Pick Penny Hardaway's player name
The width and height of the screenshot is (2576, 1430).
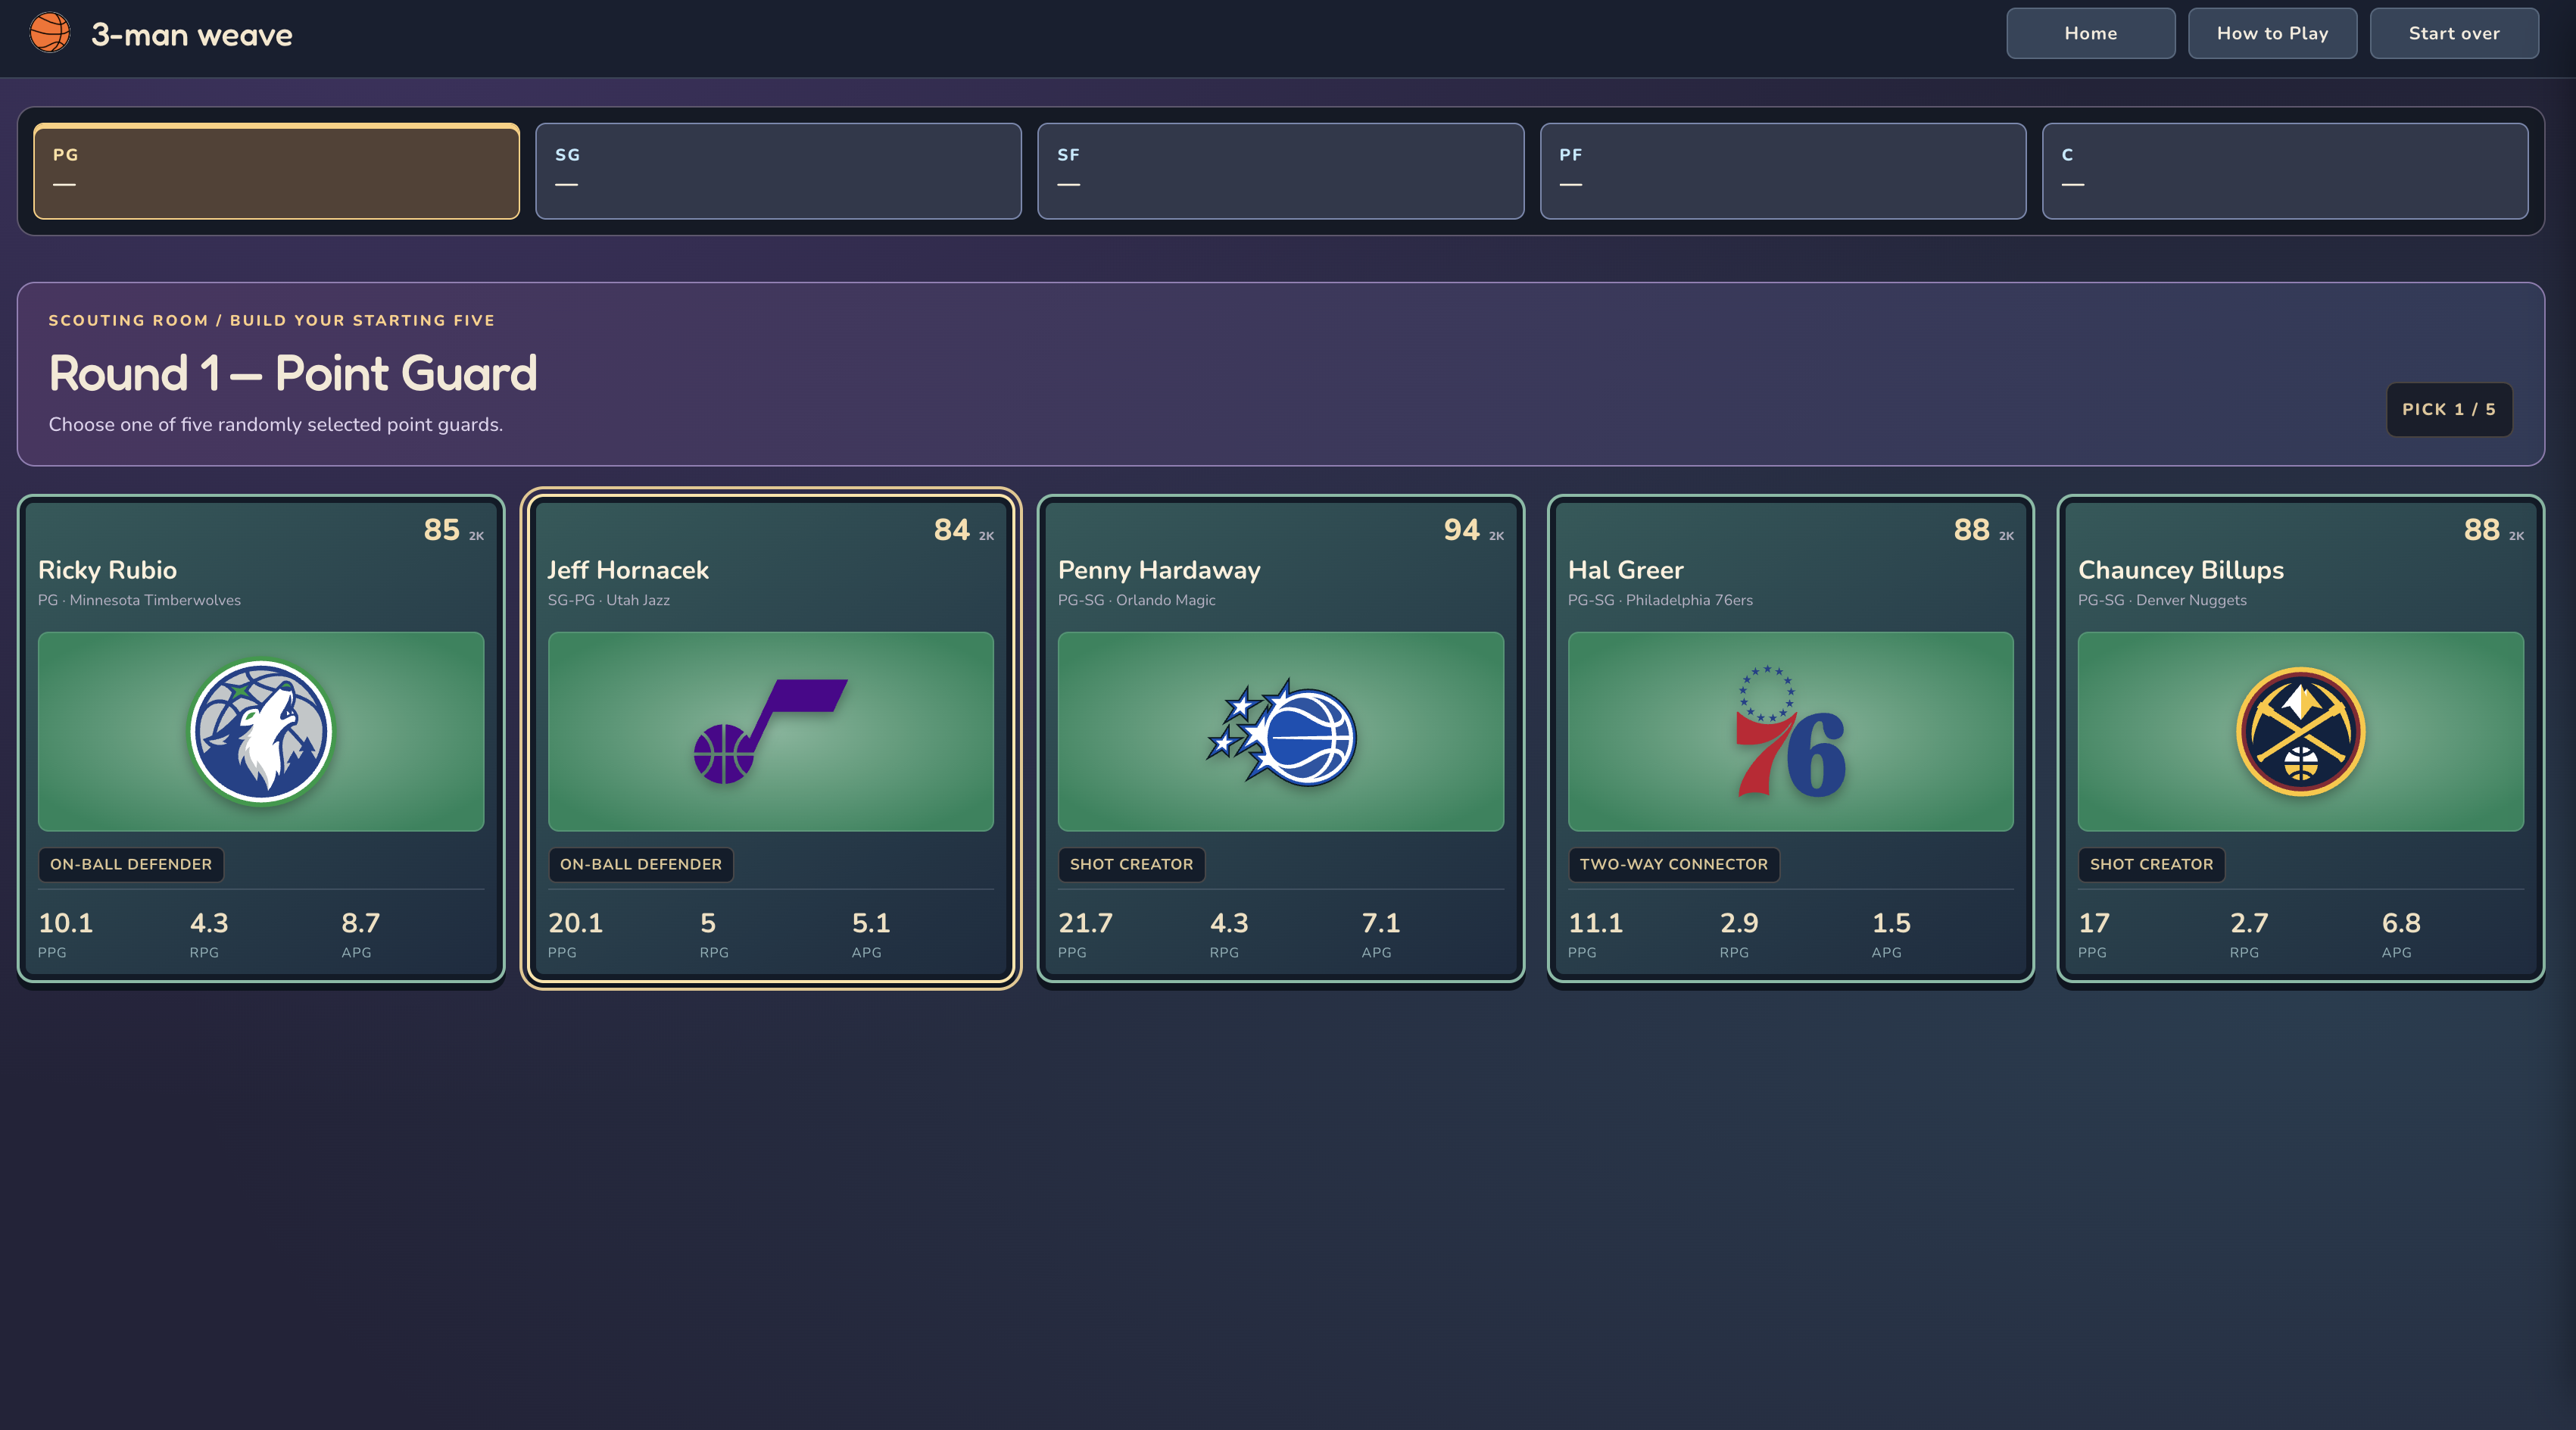point(1159,570)
